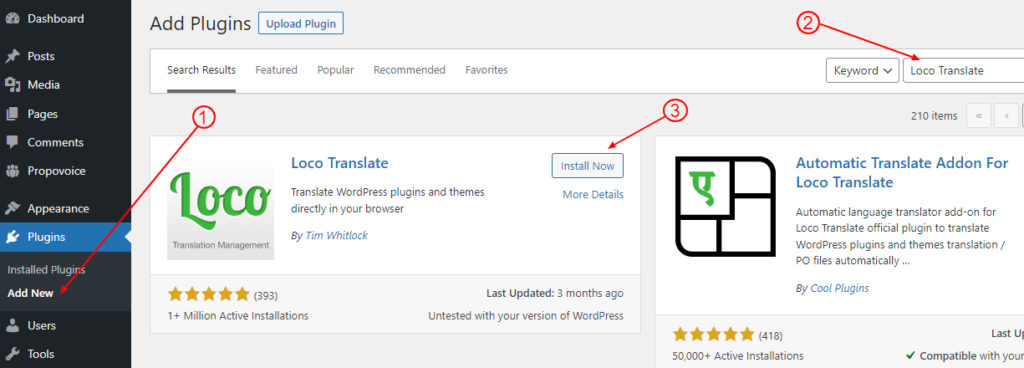Switch to the Popular tab
Screen dimensions: 1024x368
click(x=336, y=70)
